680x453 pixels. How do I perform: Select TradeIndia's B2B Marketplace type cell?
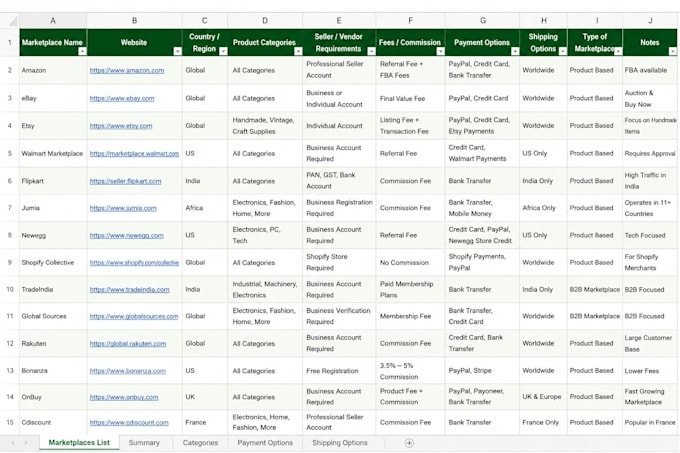pos(595,289)
